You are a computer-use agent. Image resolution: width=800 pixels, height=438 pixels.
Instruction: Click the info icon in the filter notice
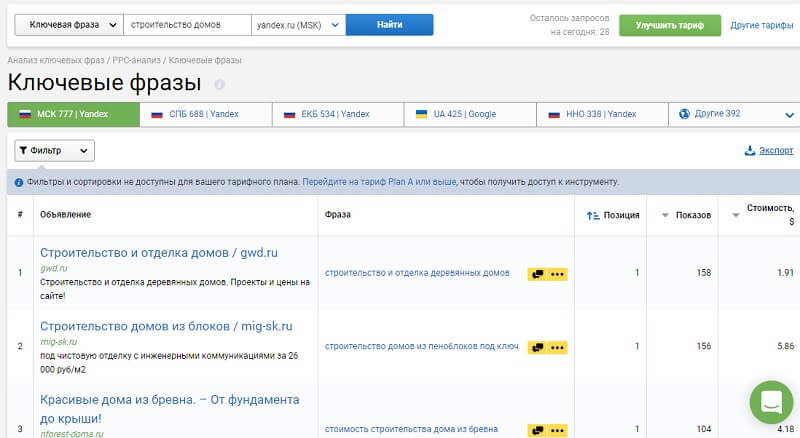(x=19, y=182)
